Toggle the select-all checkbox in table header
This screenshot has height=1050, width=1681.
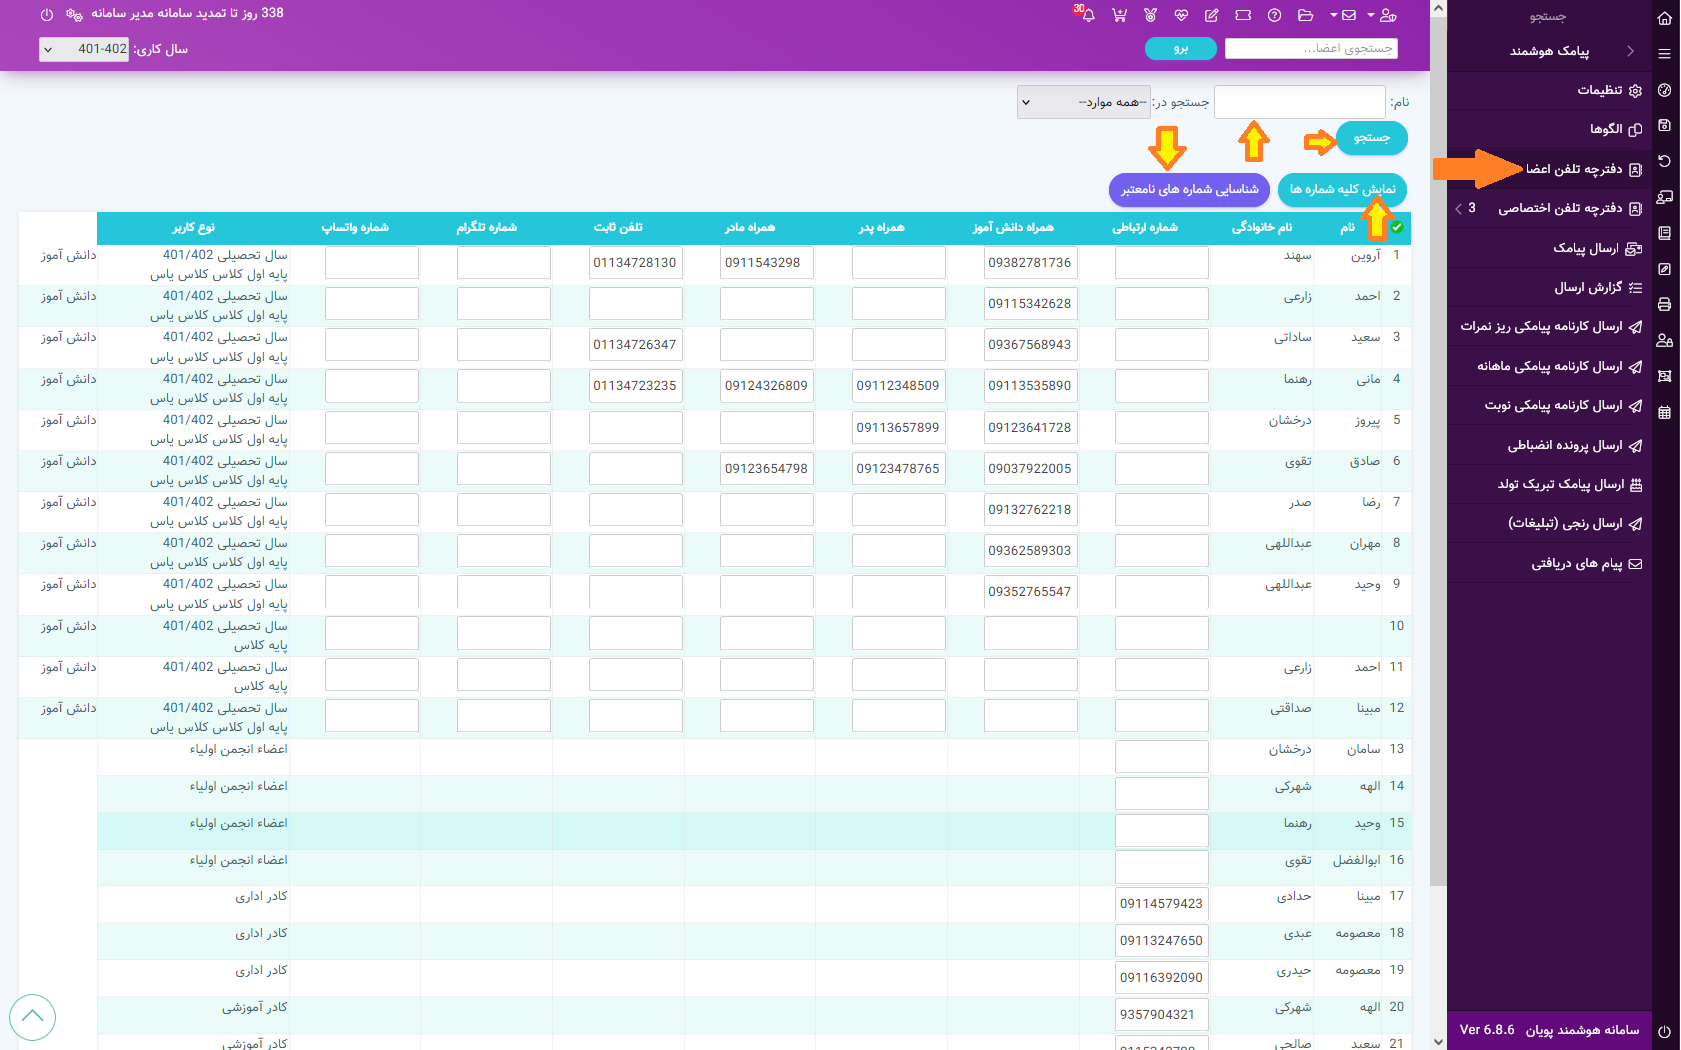(1397, 227)
